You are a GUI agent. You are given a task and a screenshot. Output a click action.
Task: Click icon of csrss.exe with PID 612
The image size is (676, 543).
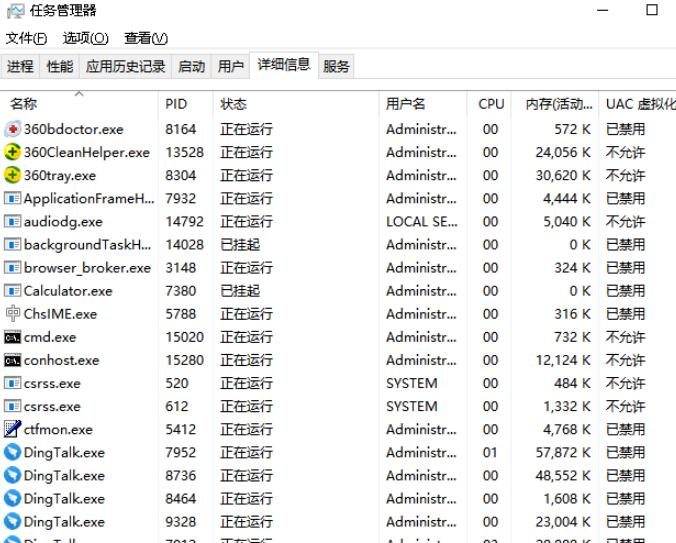point(13,406)
